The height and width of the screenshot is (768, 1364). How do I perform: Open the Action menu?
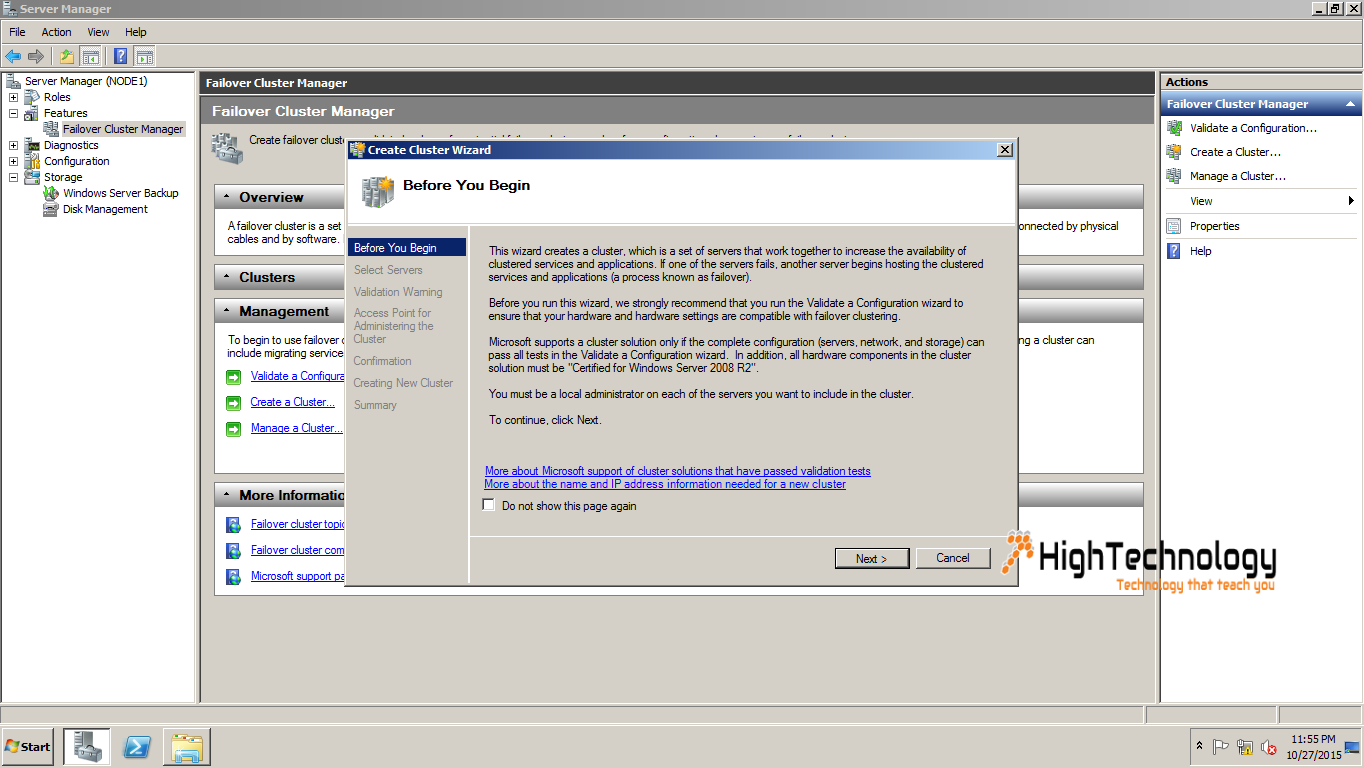tap(56, 32)
